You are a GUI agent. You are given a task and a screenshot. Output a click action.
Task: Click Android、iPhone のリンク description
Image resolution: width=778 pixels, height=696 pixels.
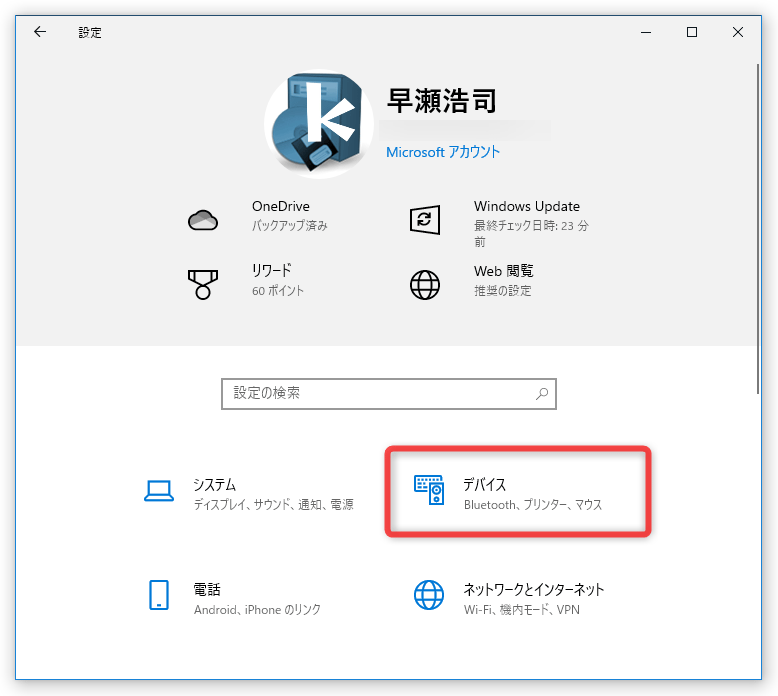coord(257,609)
